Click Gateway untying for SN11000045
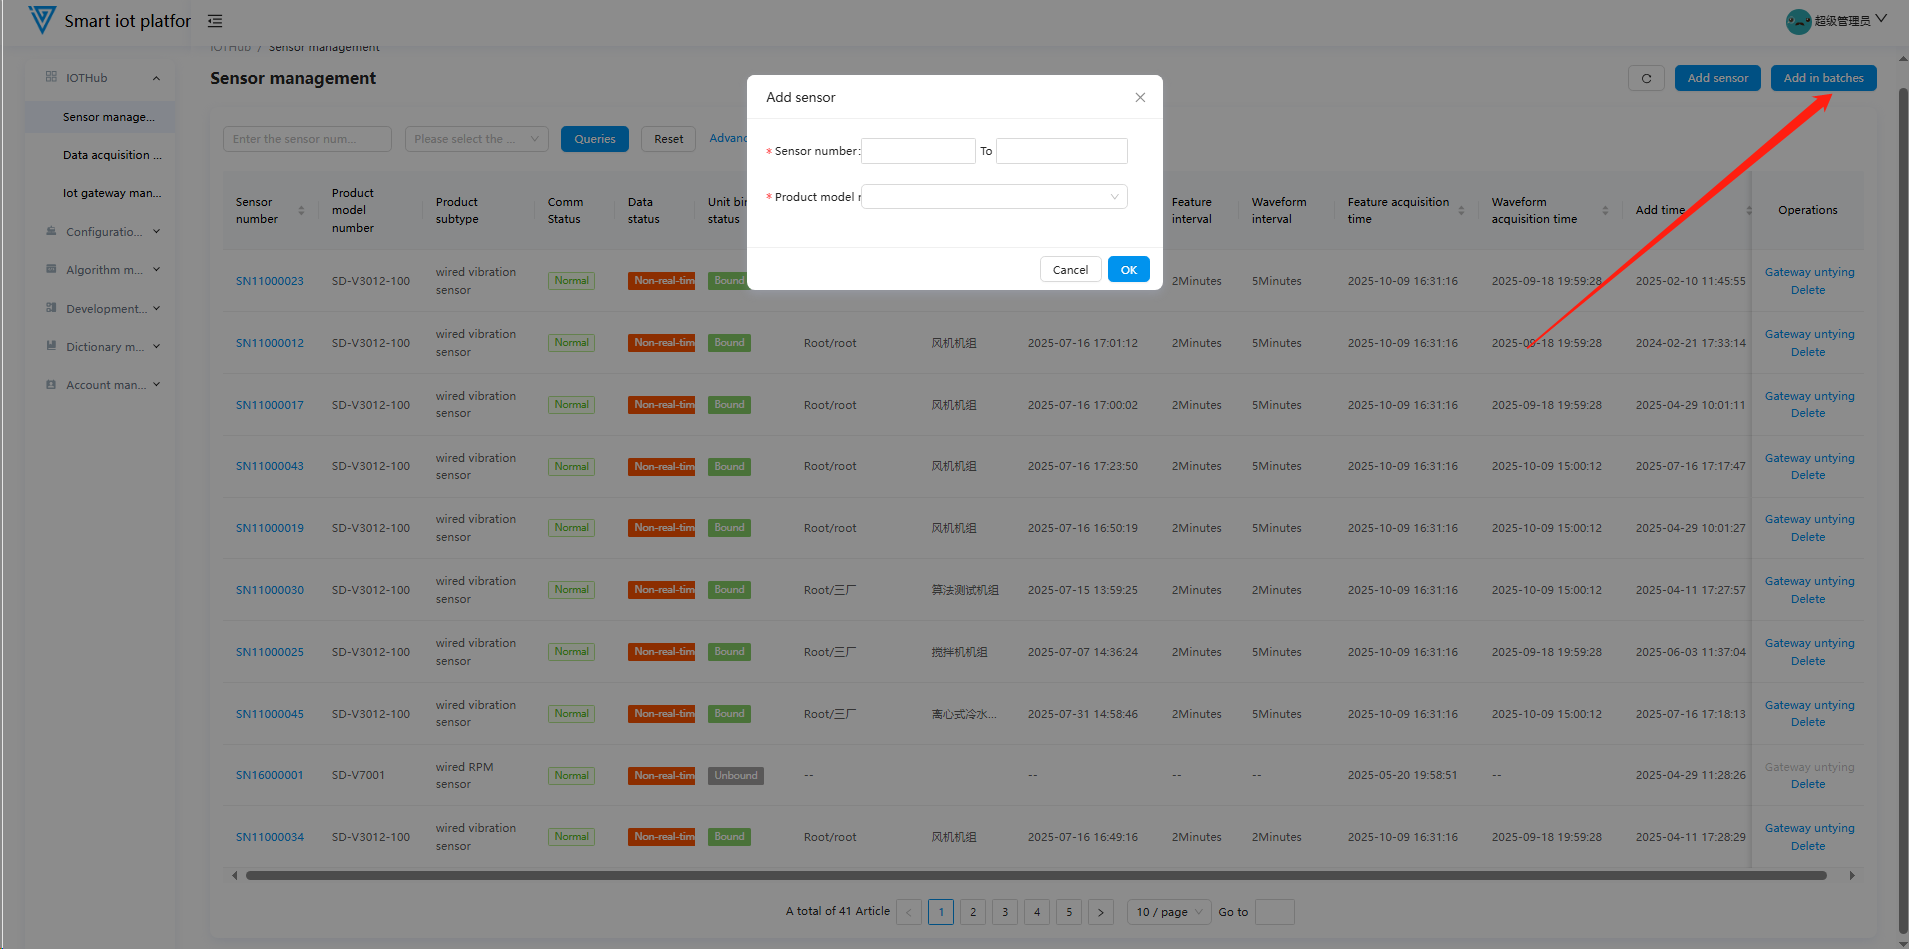 click(x=1809, y=705)
